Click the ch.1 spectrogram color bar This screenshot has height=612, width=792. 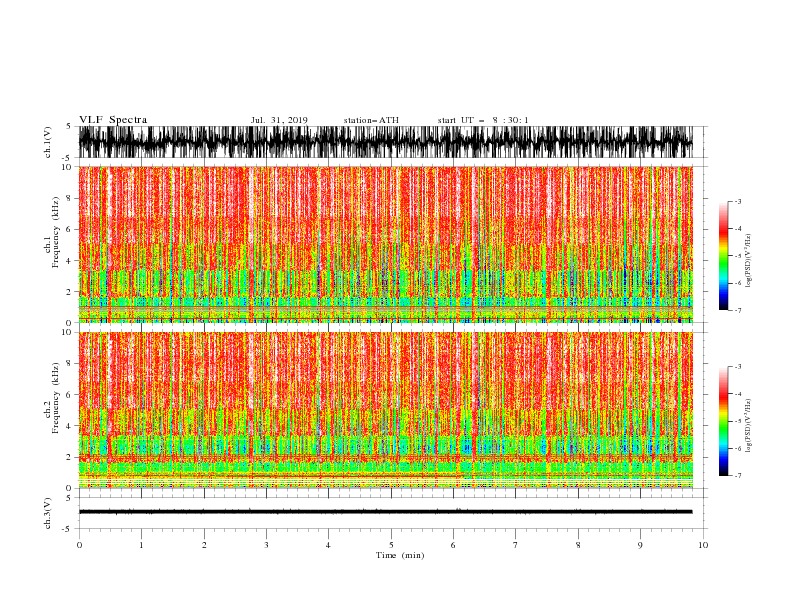pyautogui.click(x=723, y=256)
